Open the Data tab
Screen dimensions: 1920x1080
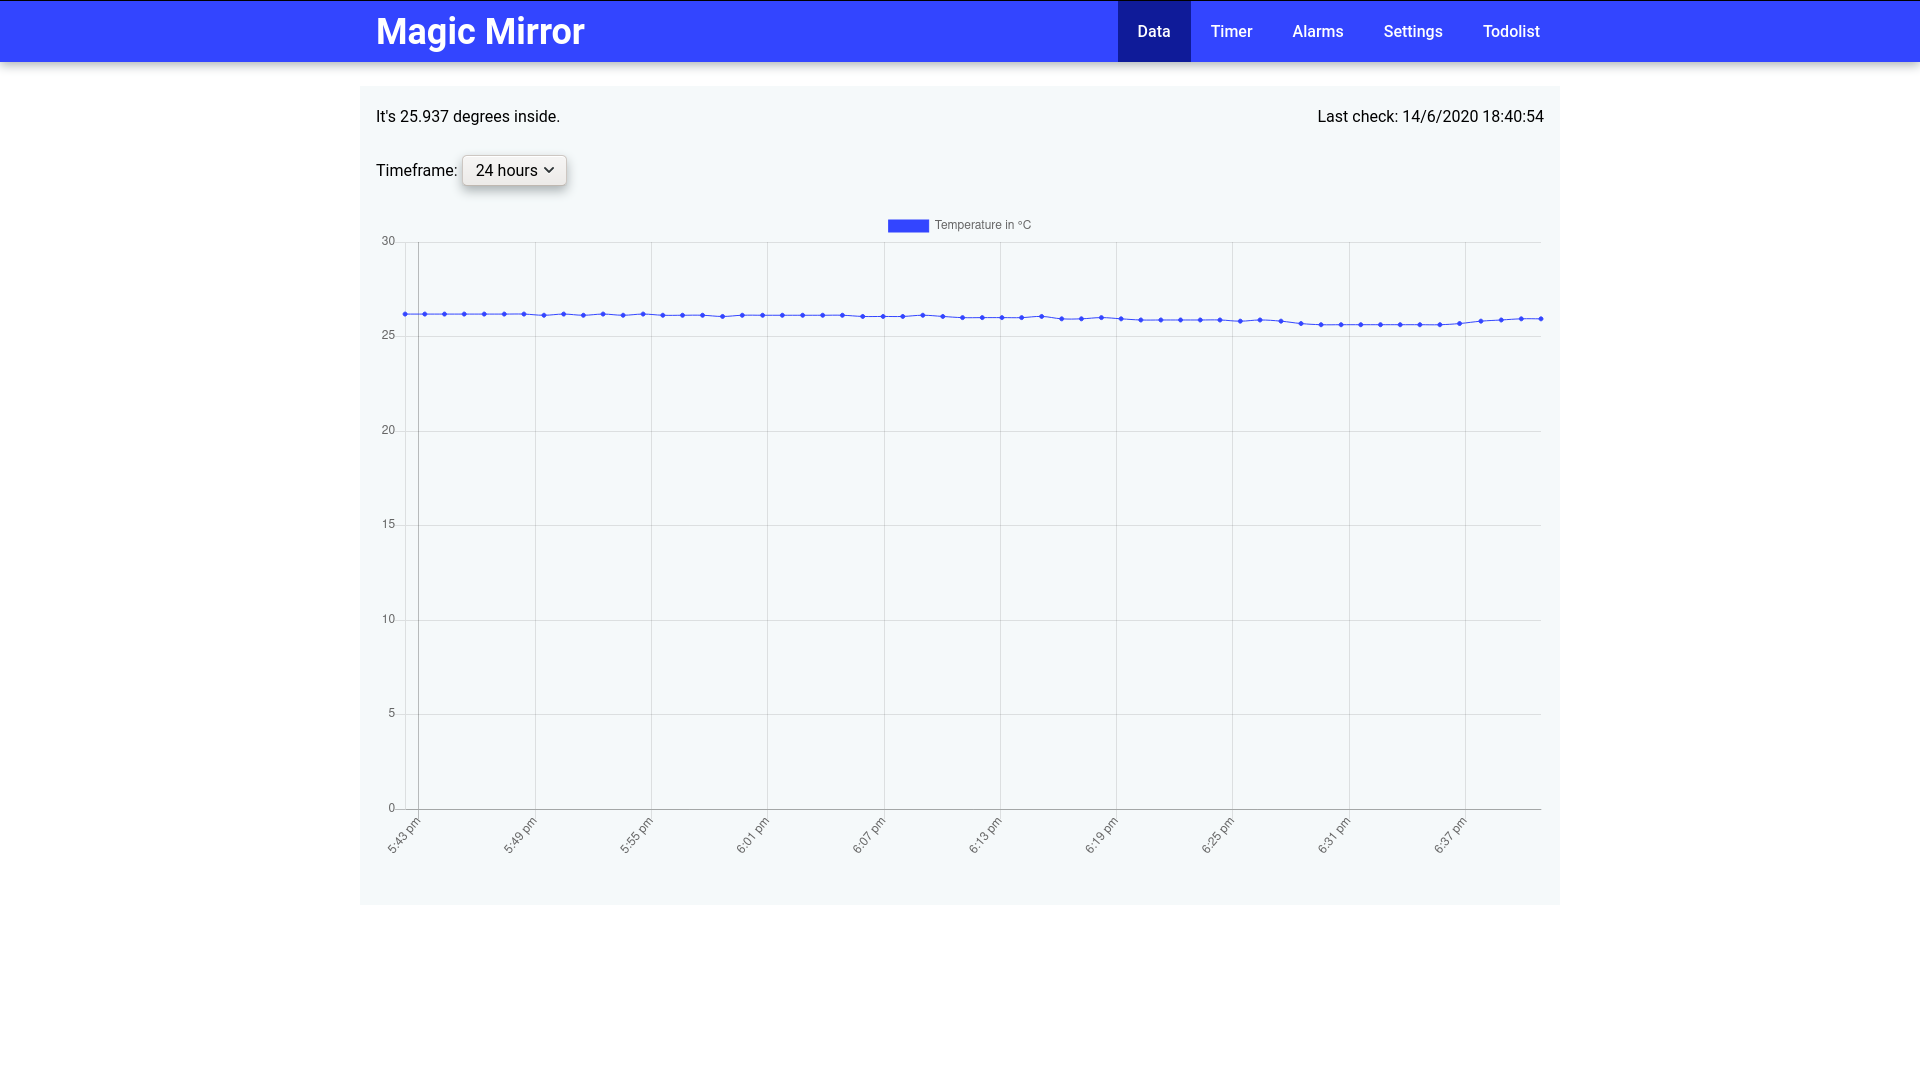point(1154,31)
